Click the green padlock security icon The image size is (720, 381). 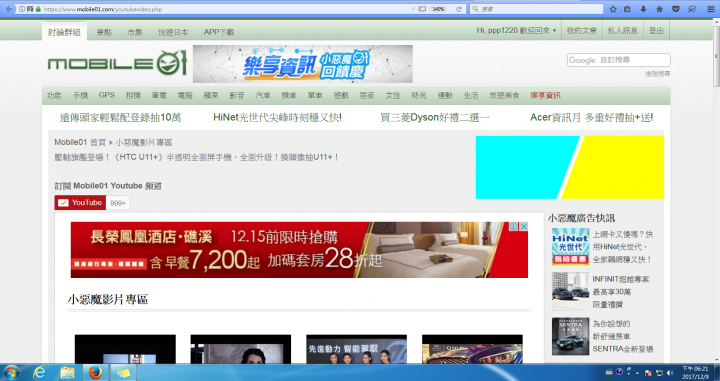(38, 9)
